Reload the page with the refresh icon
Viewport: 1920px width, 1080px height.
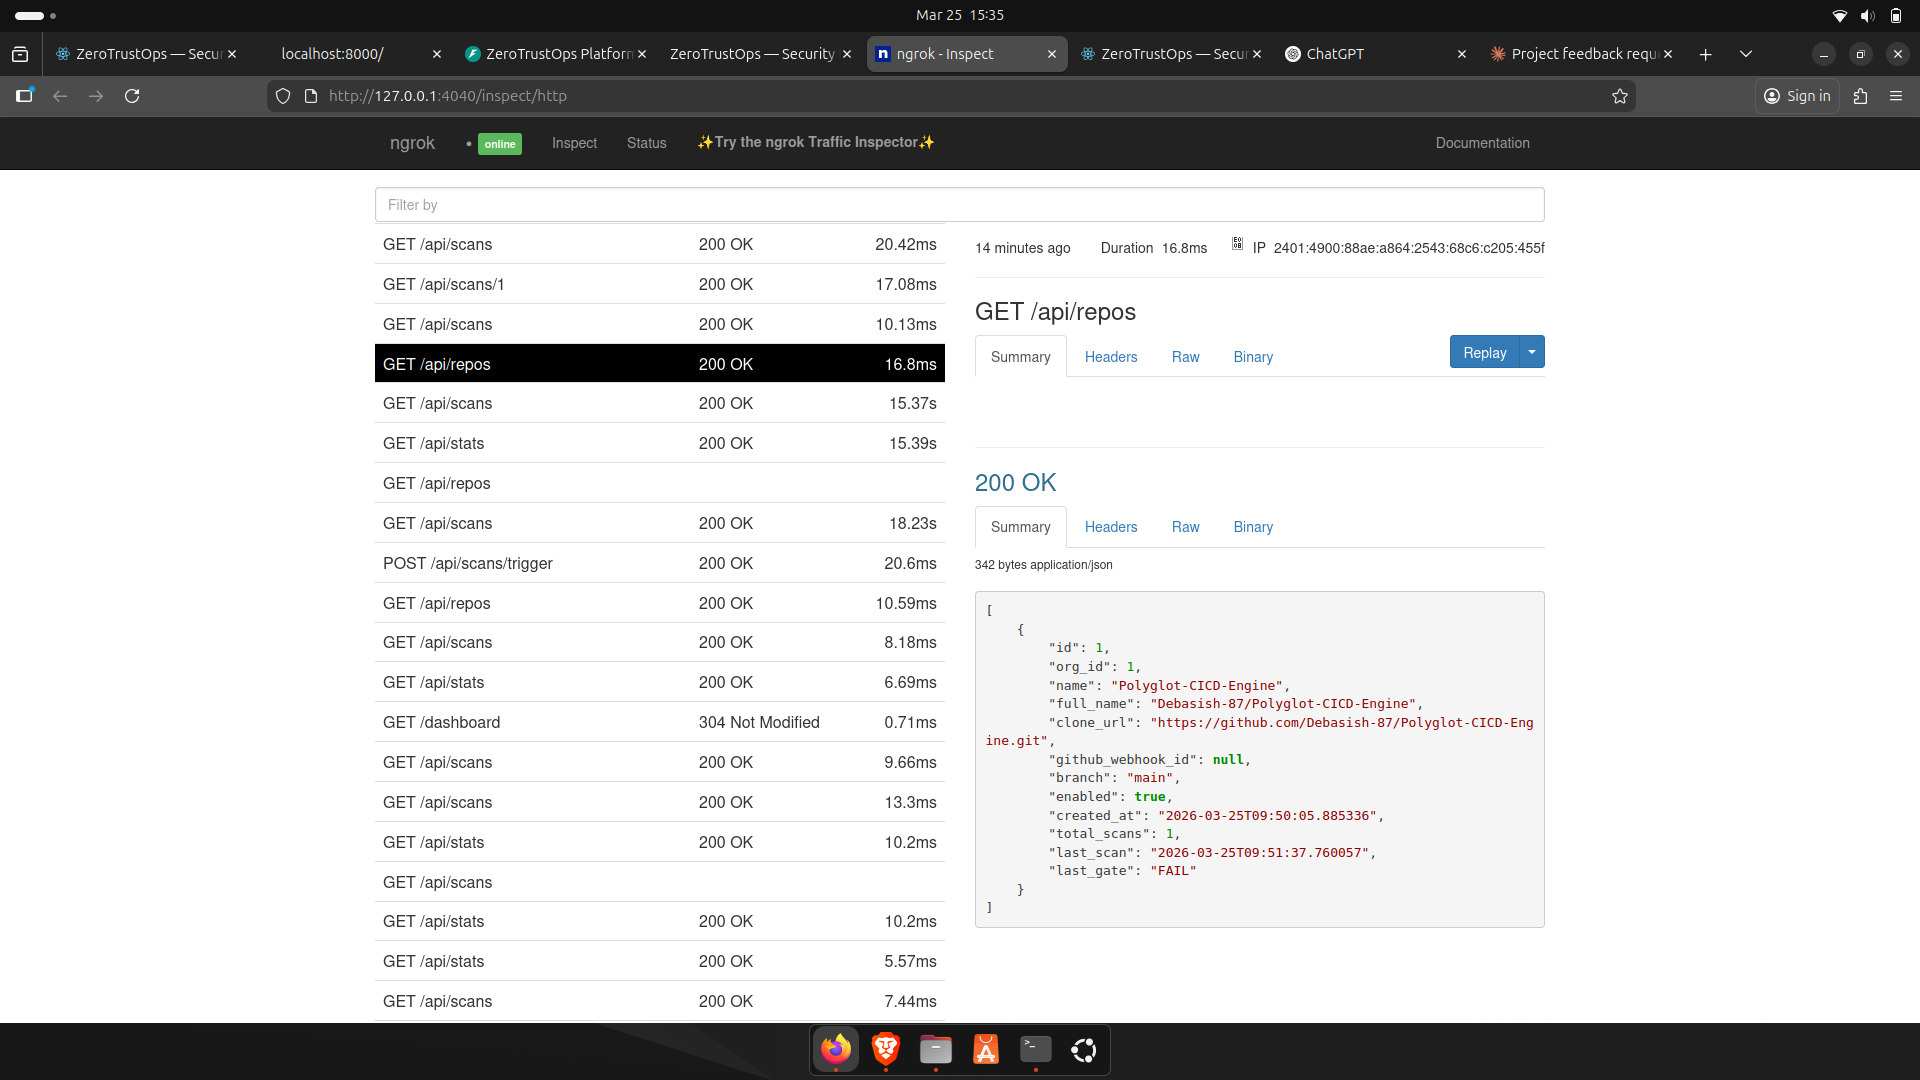132,96
